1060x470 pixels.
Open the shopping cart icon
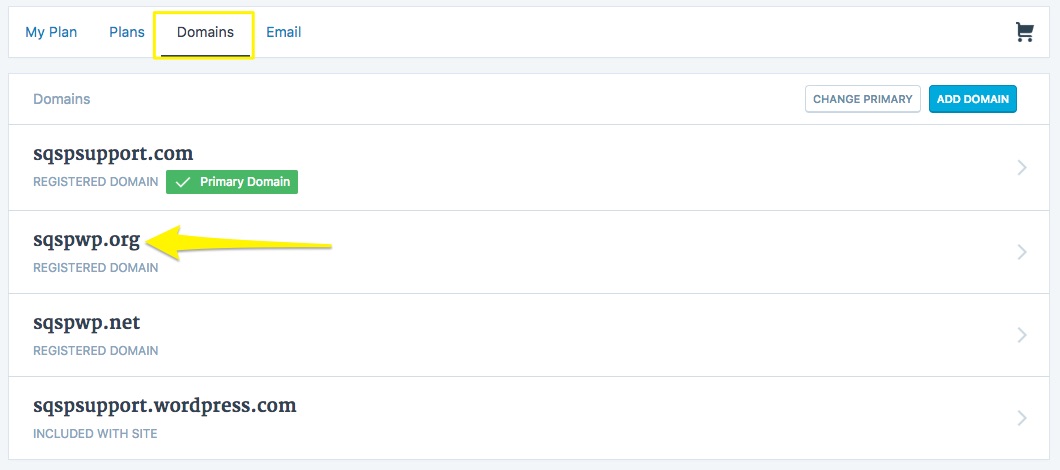(1024, 33)
